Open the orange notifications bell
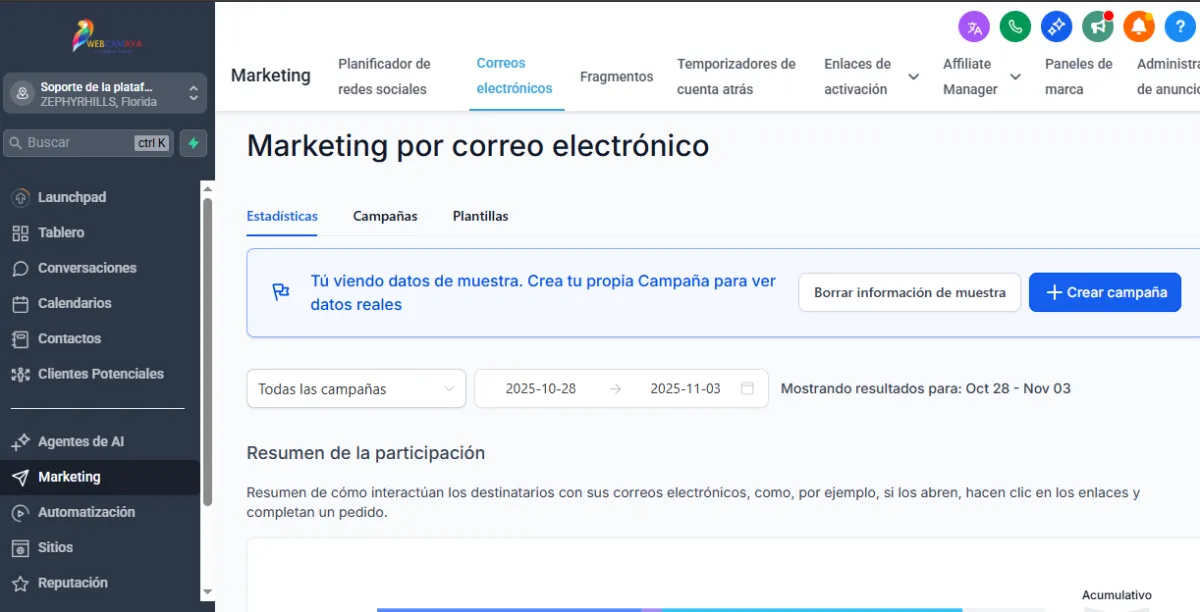This screenshot has width=1200, height=612. tap(1139, 27)
